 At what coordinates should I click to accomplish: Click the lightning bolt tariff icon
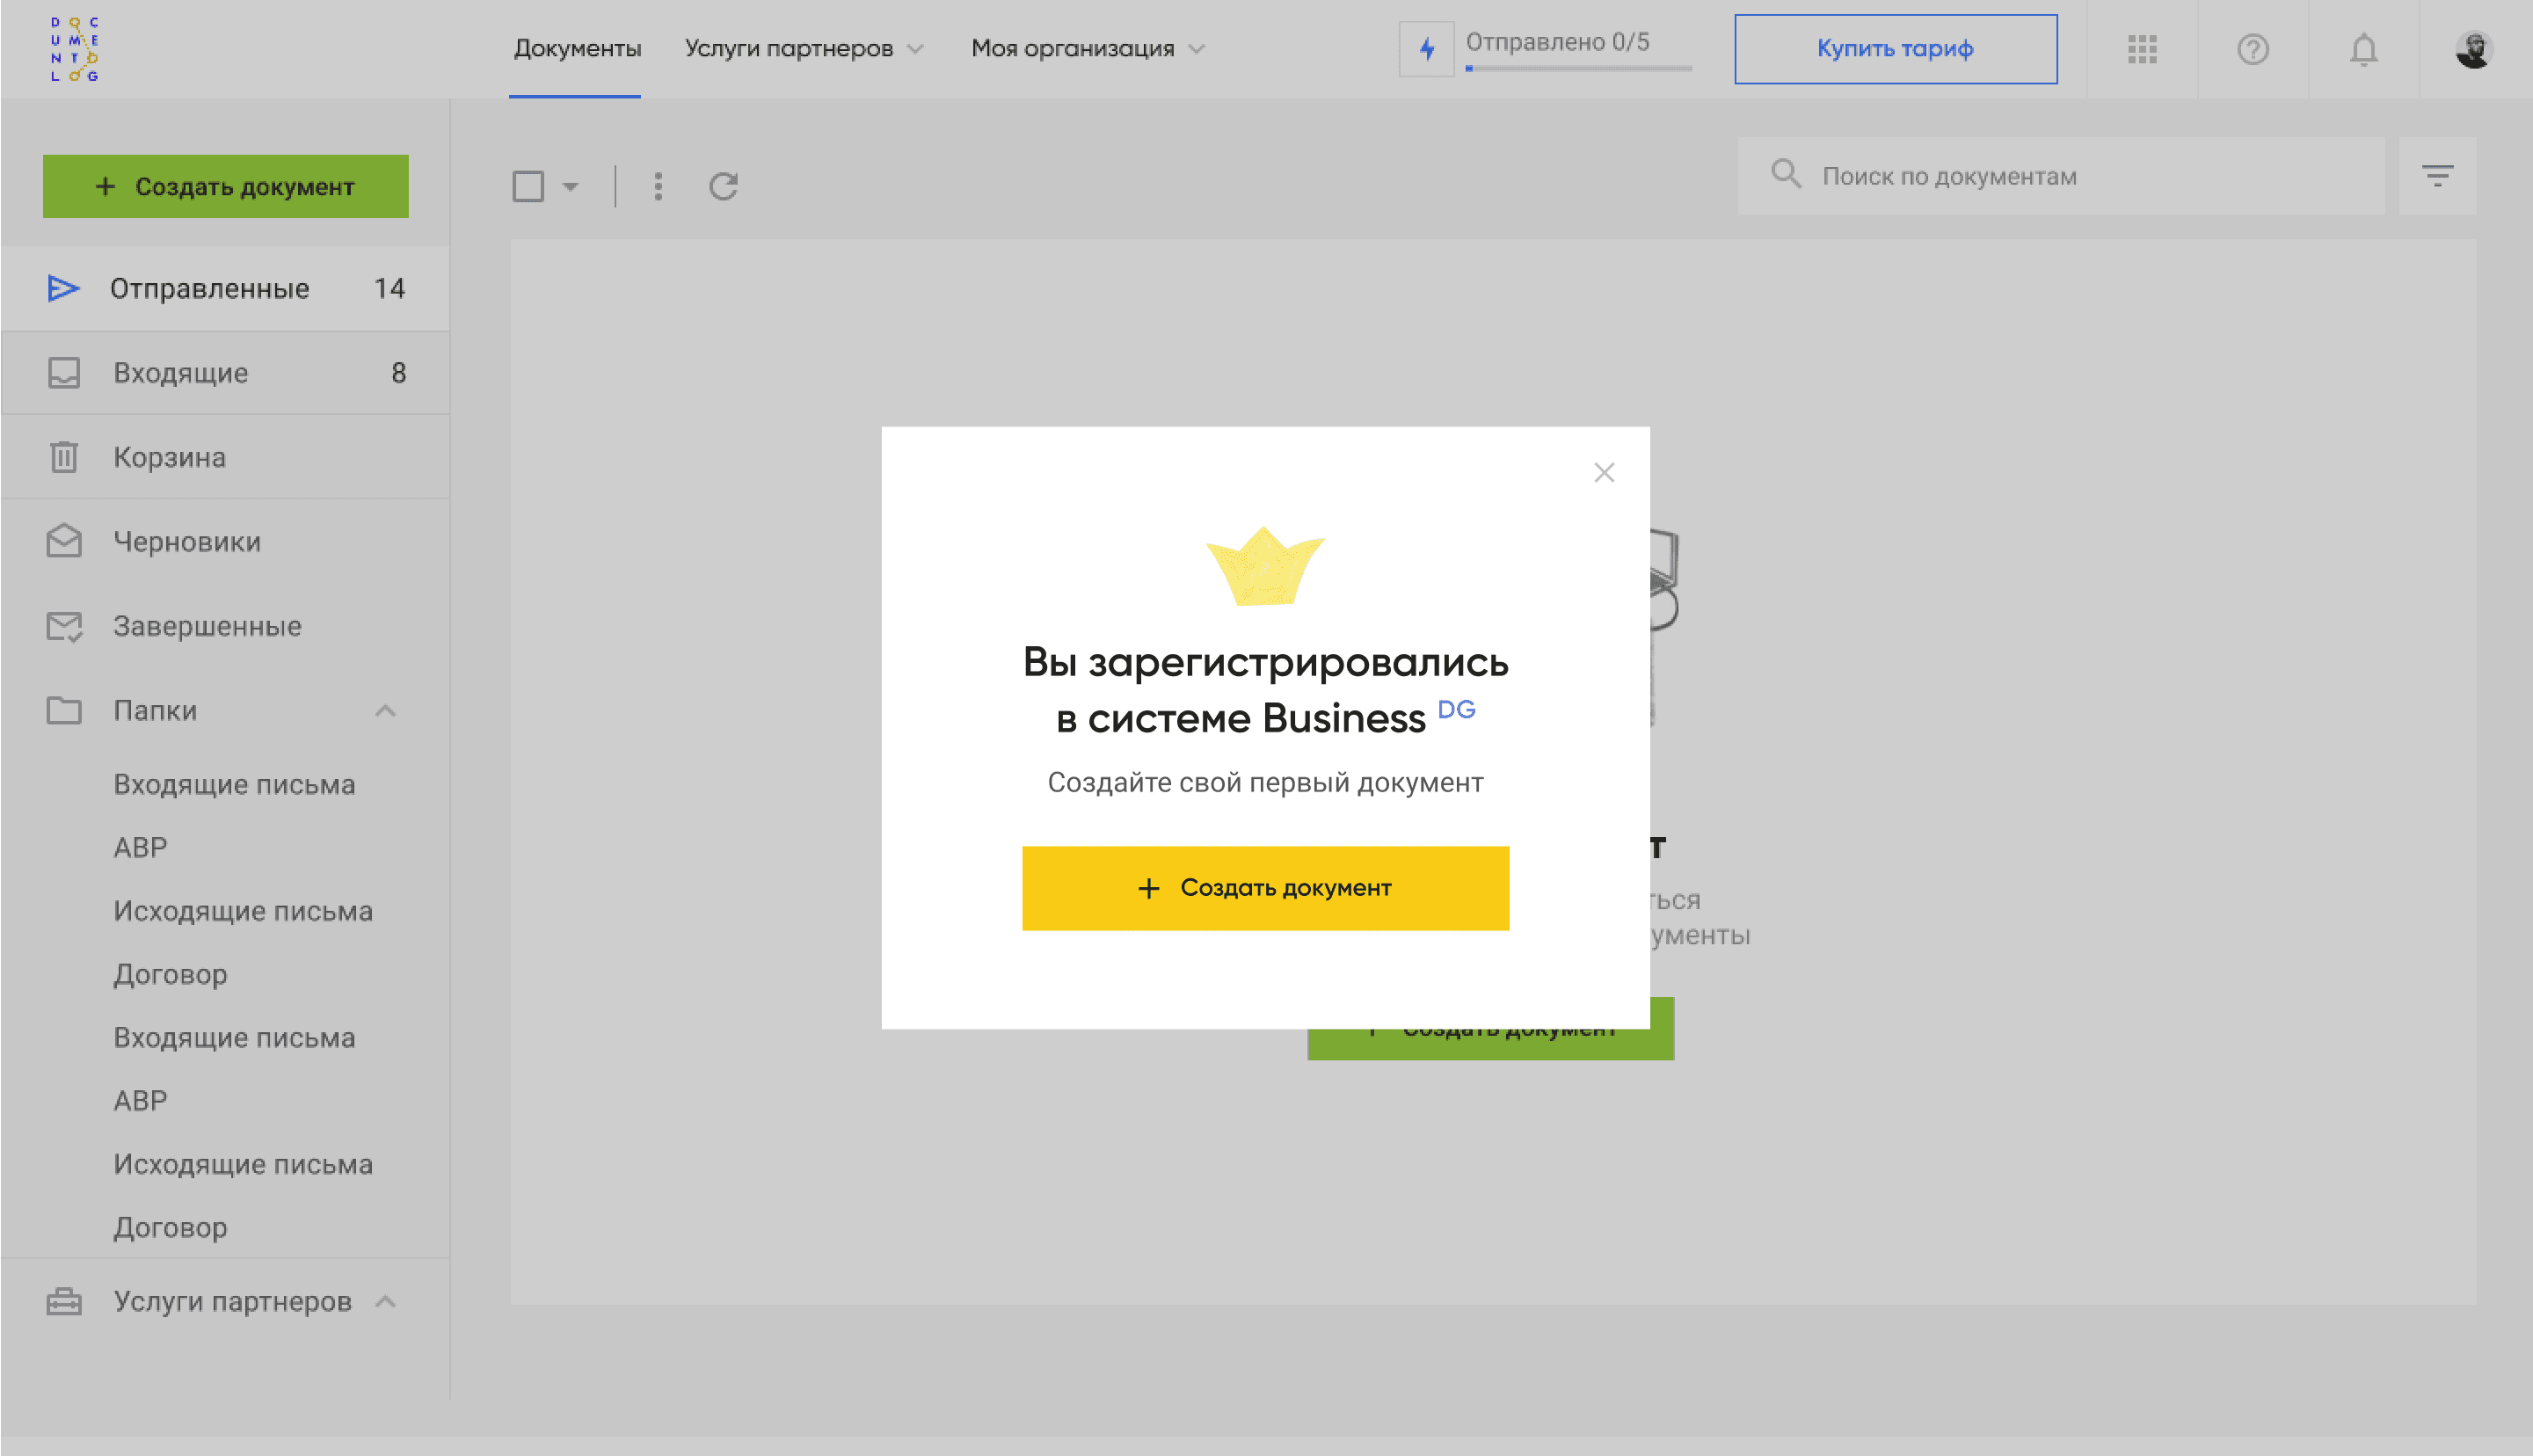click(x=1426, y=49)
